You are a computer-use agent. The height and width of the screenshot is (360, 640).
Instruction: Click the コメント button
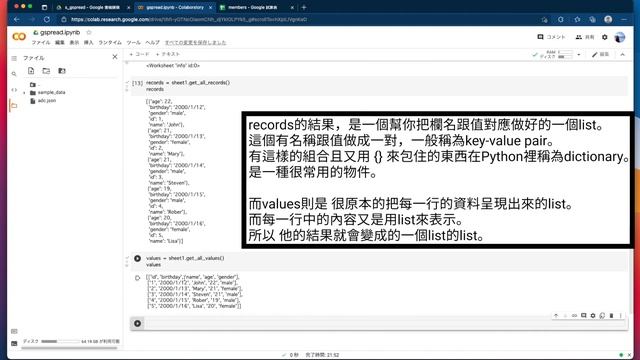pos(551,37)
